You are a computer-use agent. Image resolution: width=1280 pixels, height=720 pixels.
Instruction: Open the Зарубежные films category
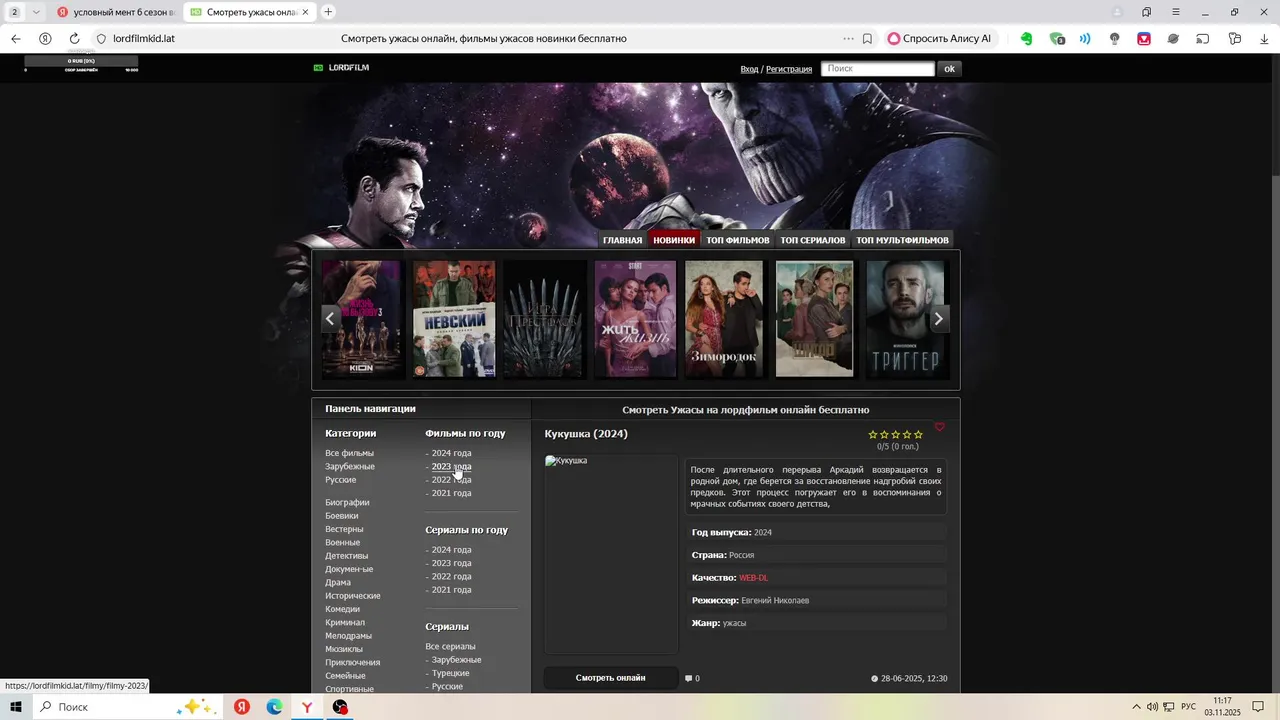(350, 467)
